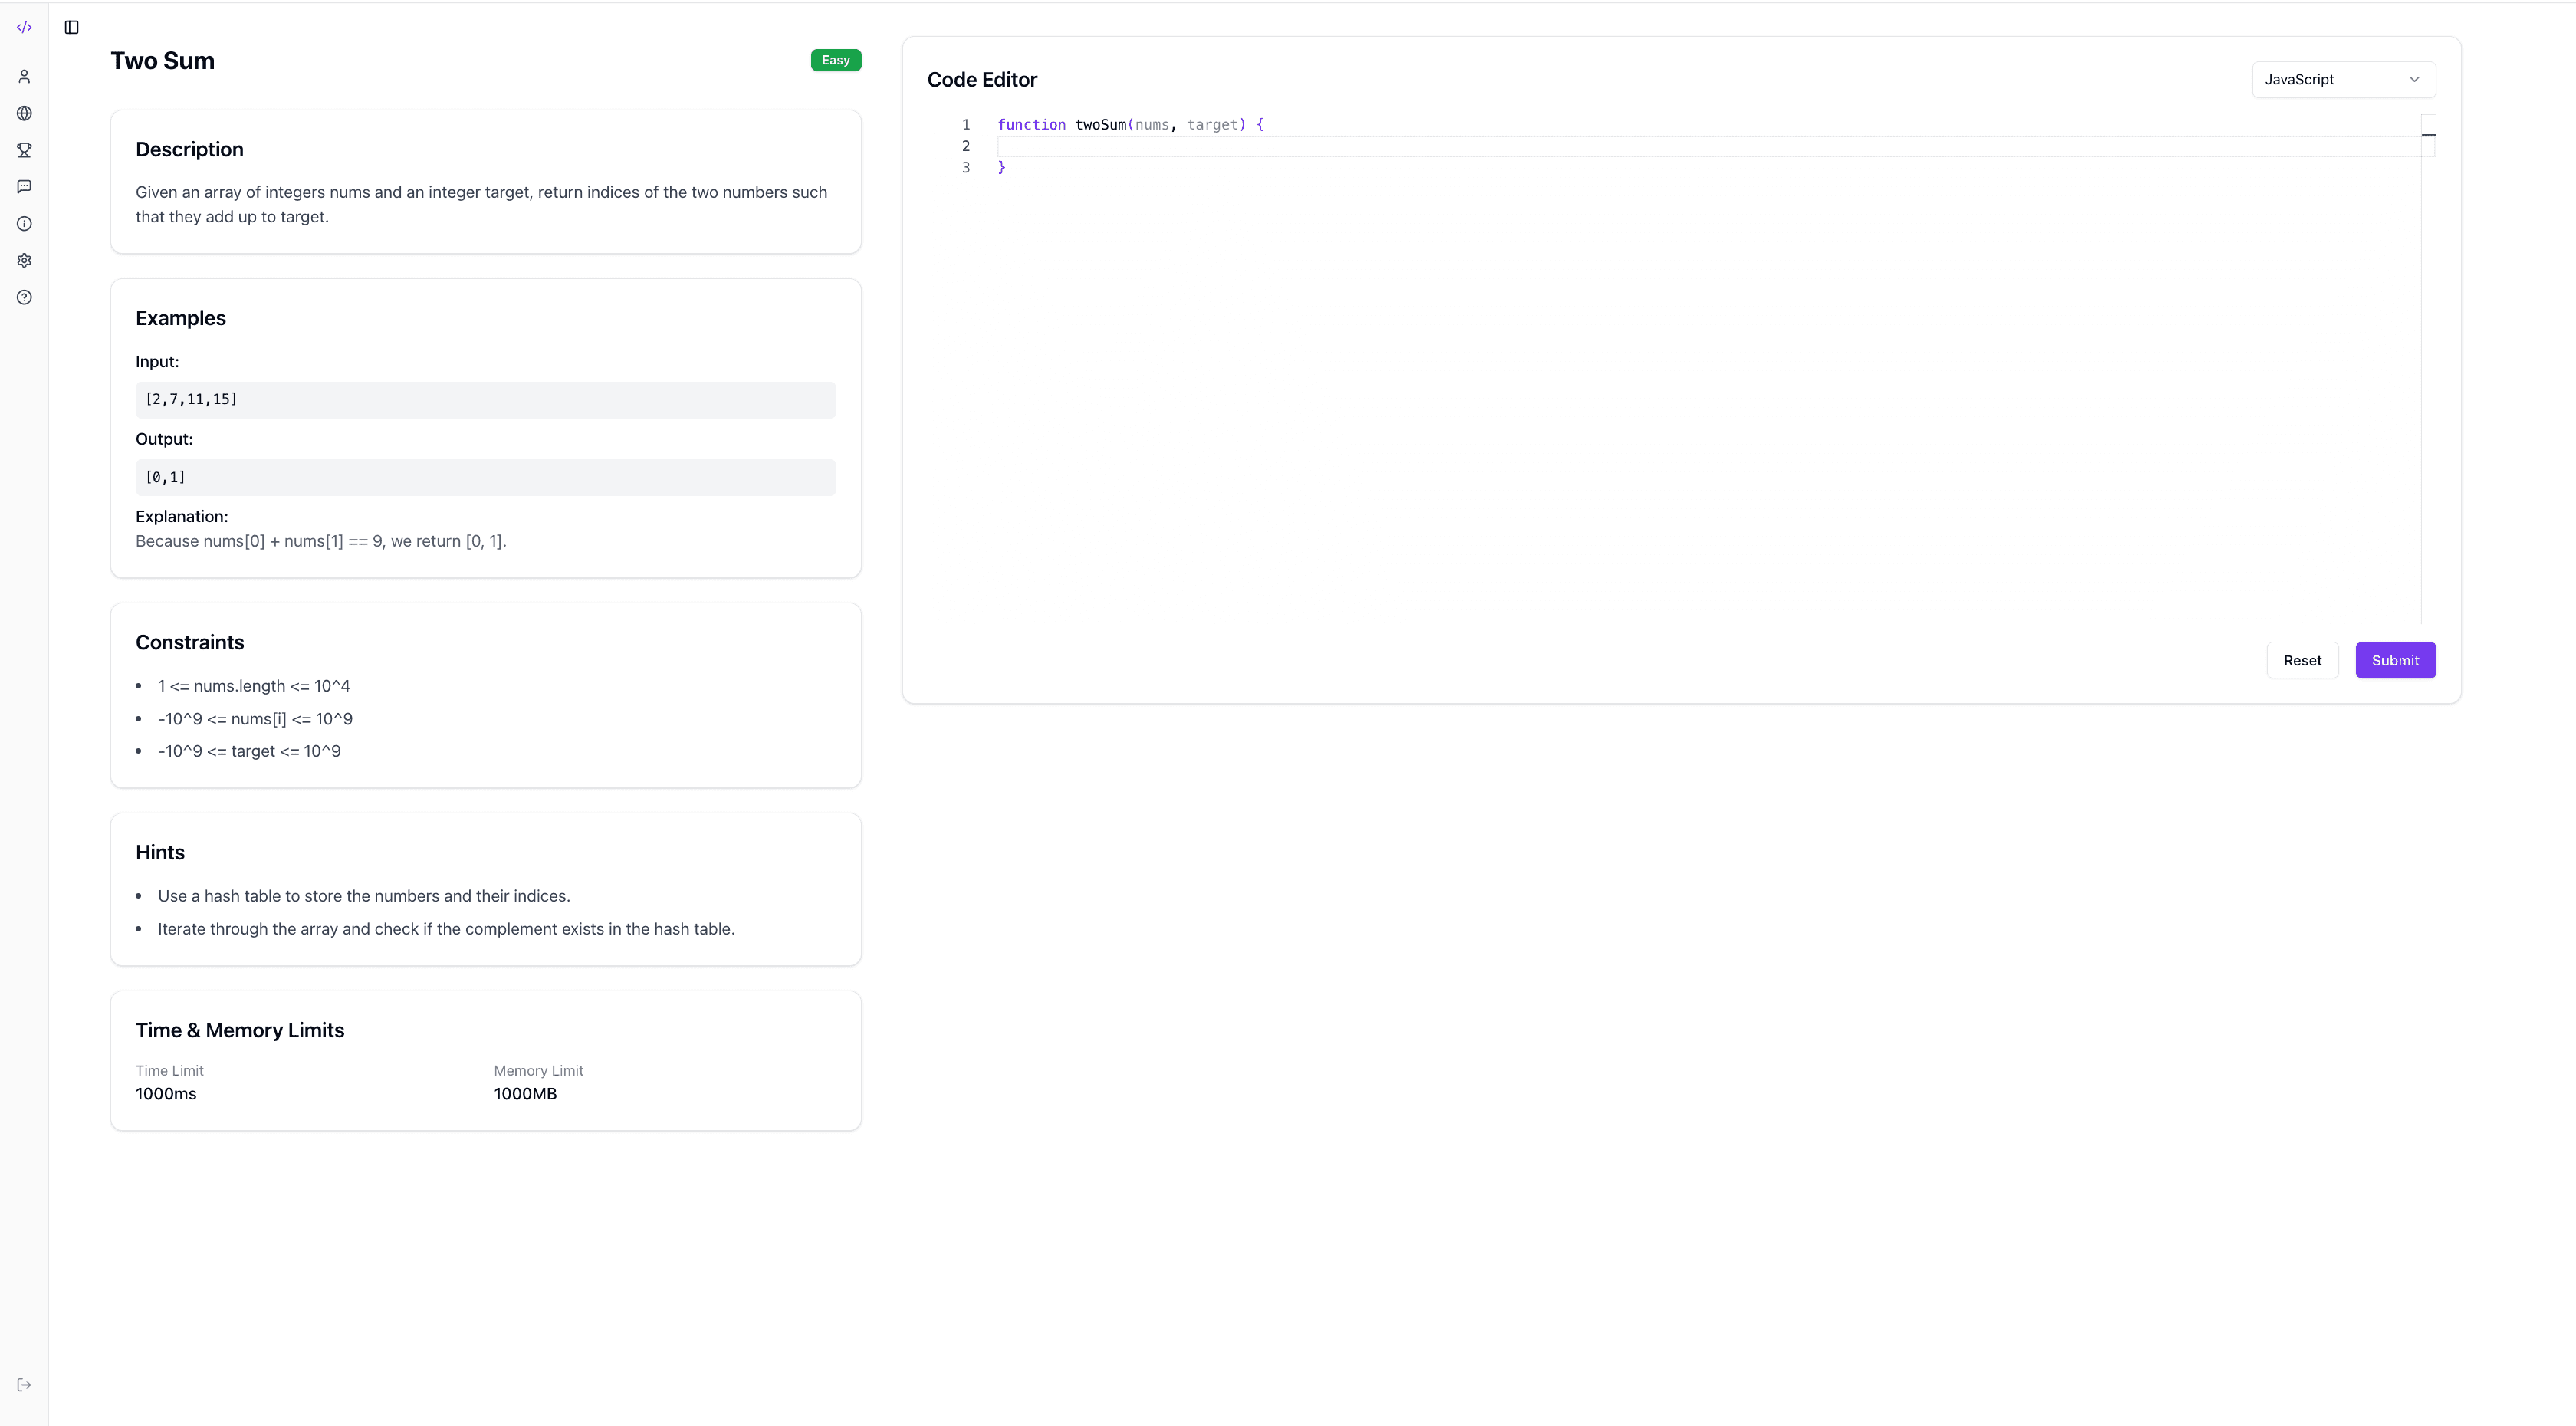Viewport: 2576px width, 1426px height.
Task: Click the Easy difficulty badge
Action: (x=836, y=60)
